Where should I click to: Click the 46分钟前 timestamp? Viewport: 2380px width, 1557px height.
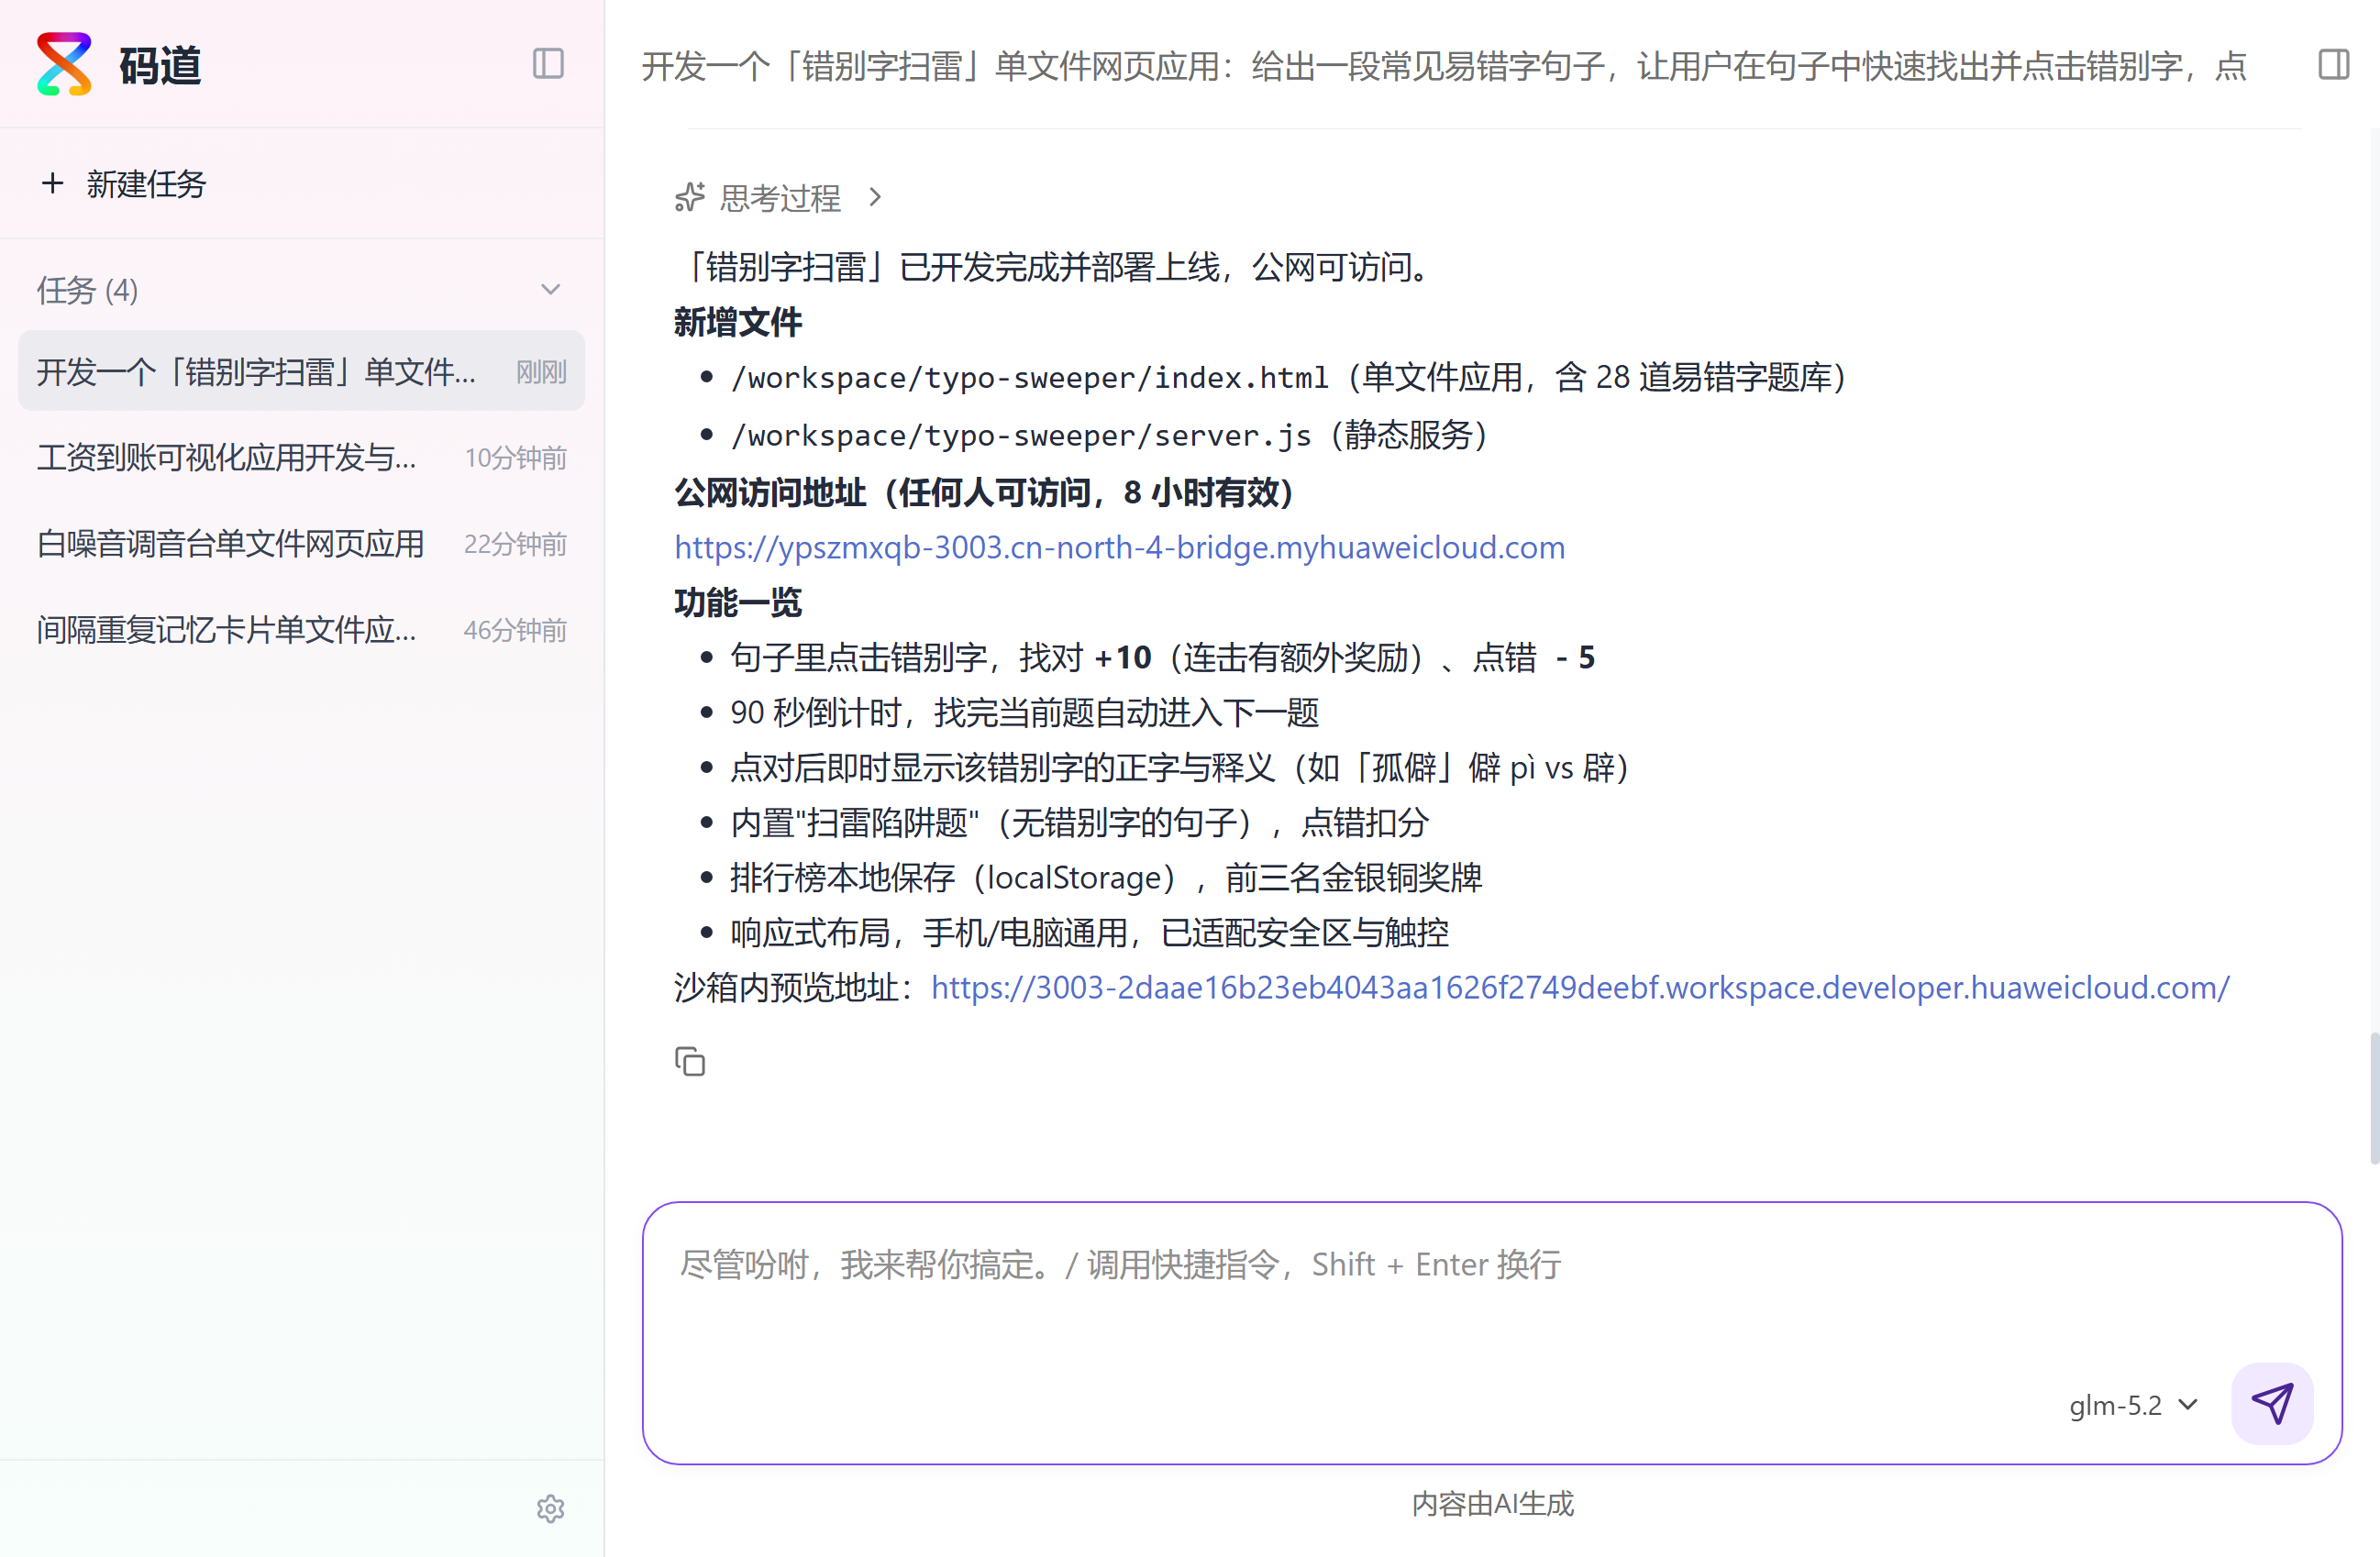[x=515, y=630]
